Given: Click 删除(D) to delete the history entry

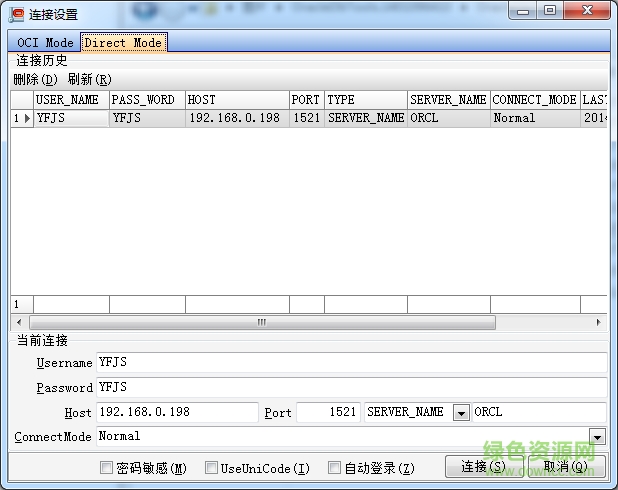Looking at the screenshot, I should coord(35,79).
